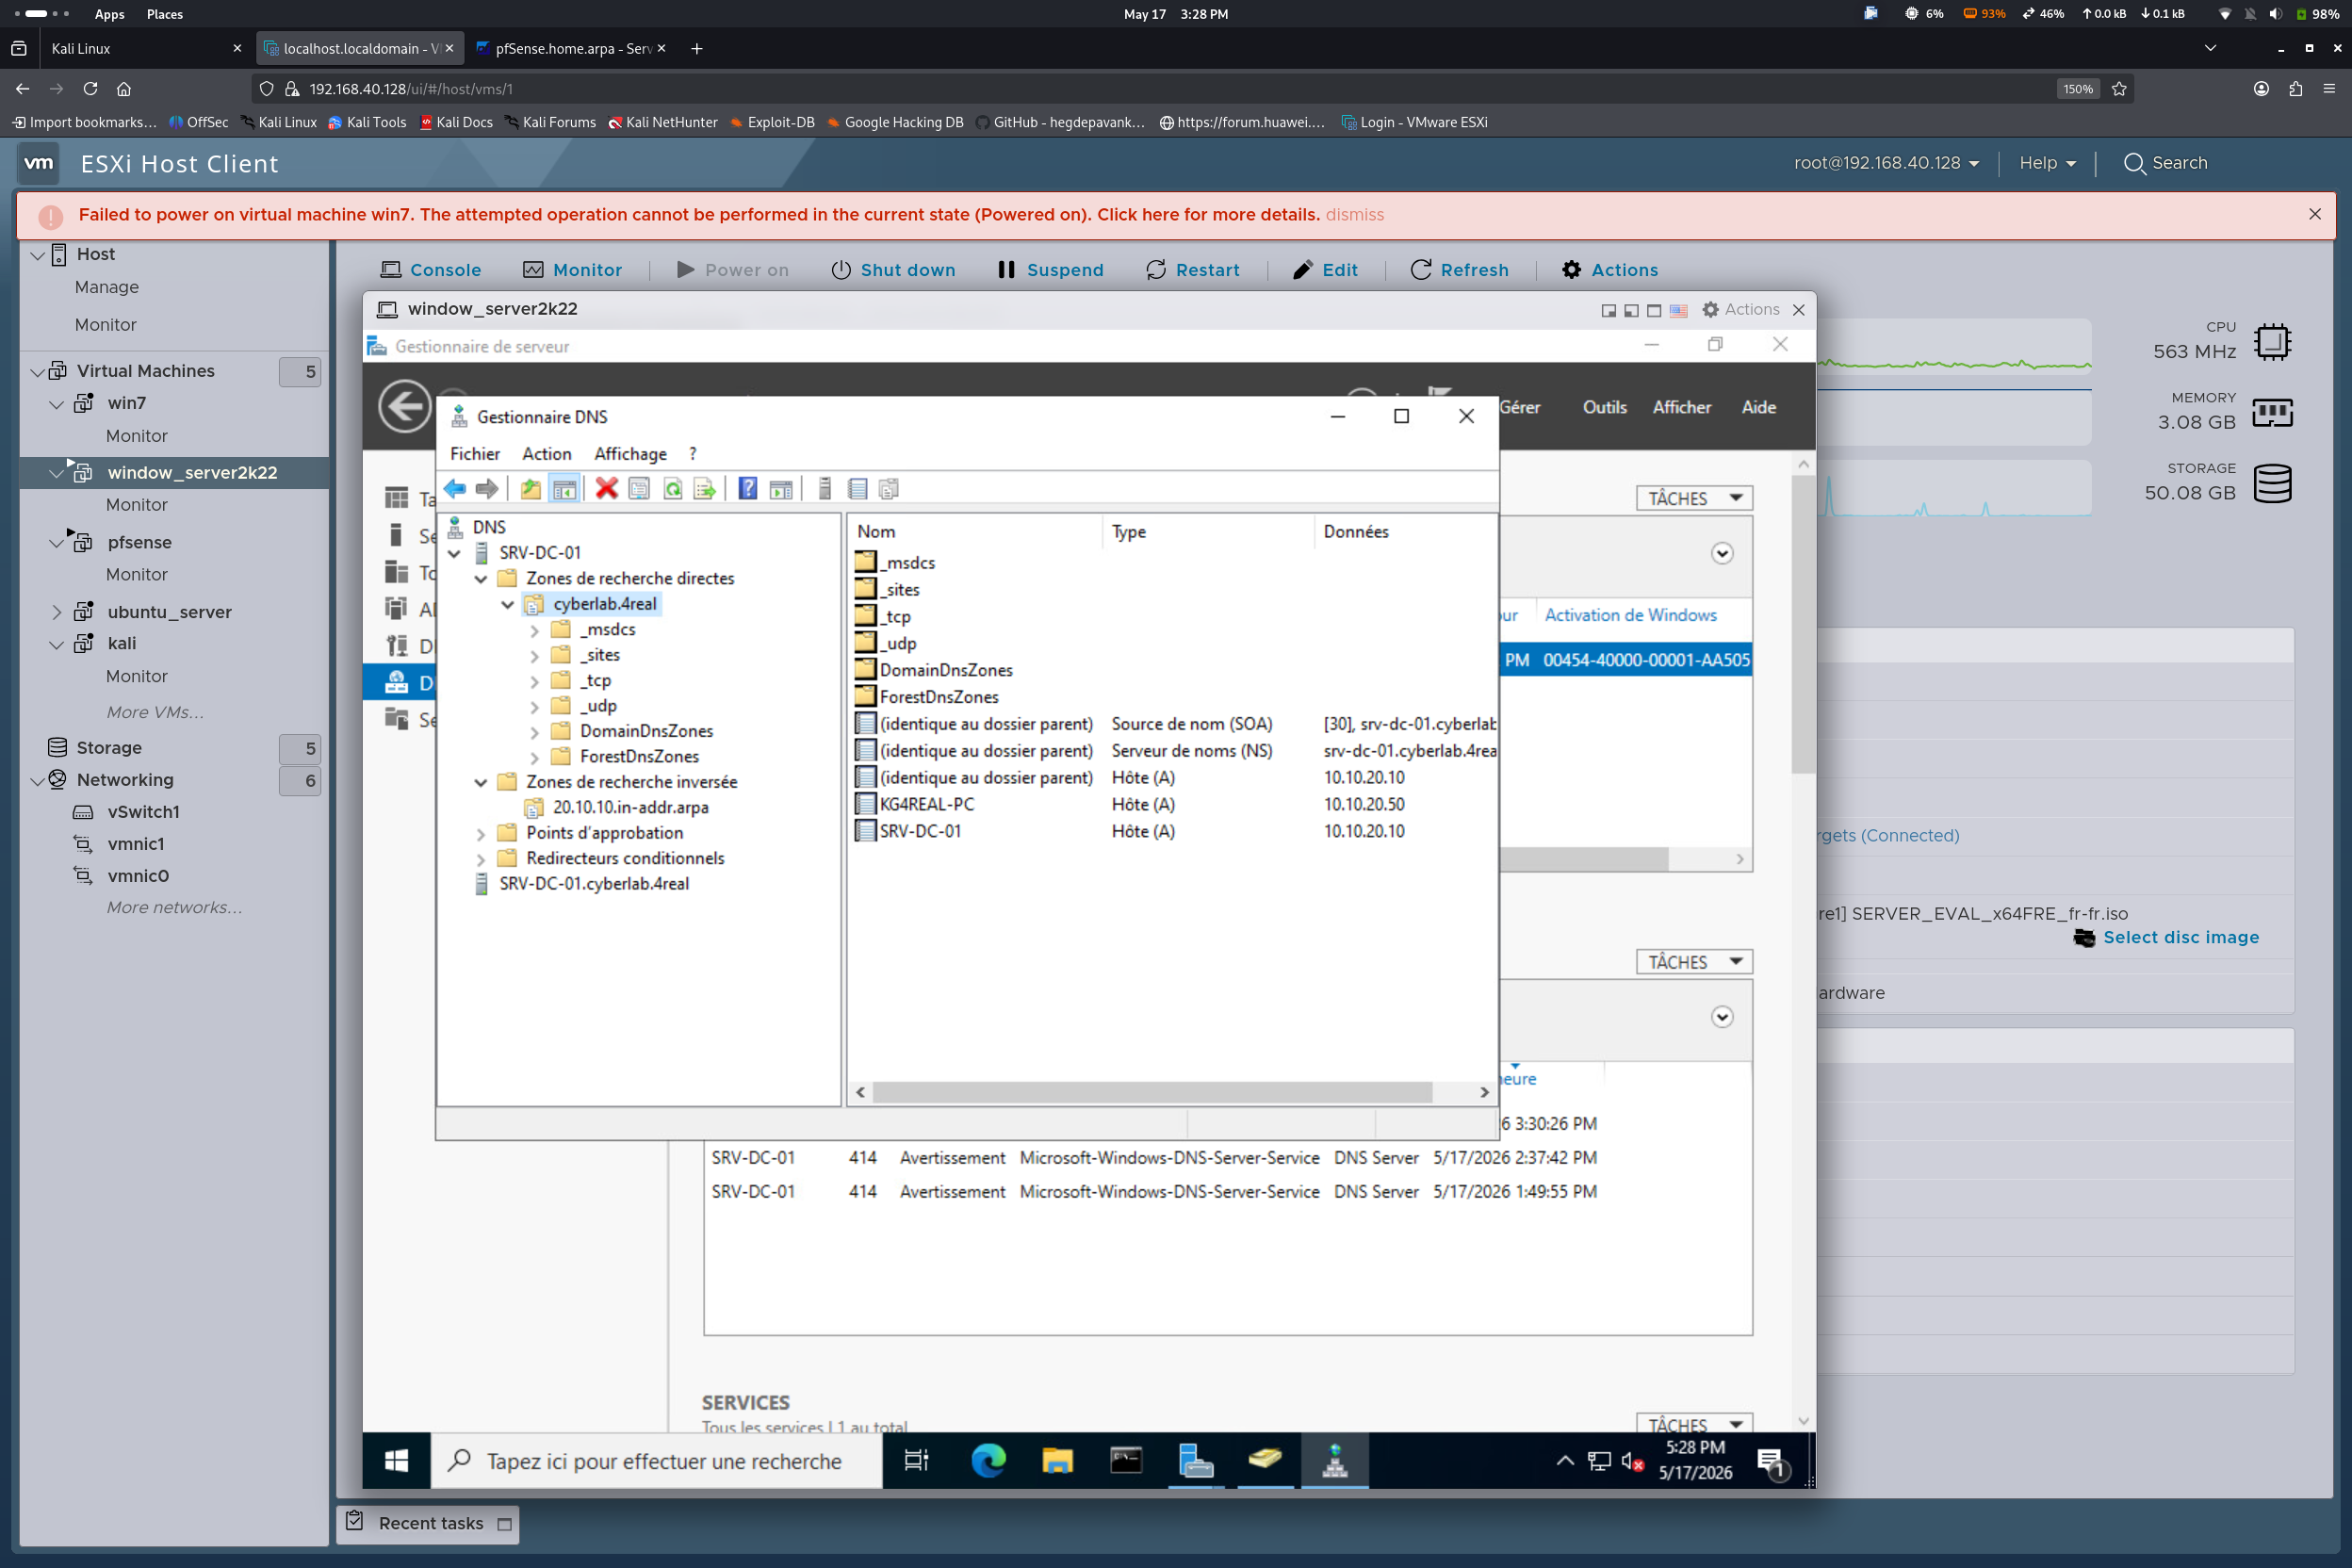Image resolution: width=2352 pixels, height=1568 pixels.
Task: Click the blue question mark Help icon
Action: [748, 489]
